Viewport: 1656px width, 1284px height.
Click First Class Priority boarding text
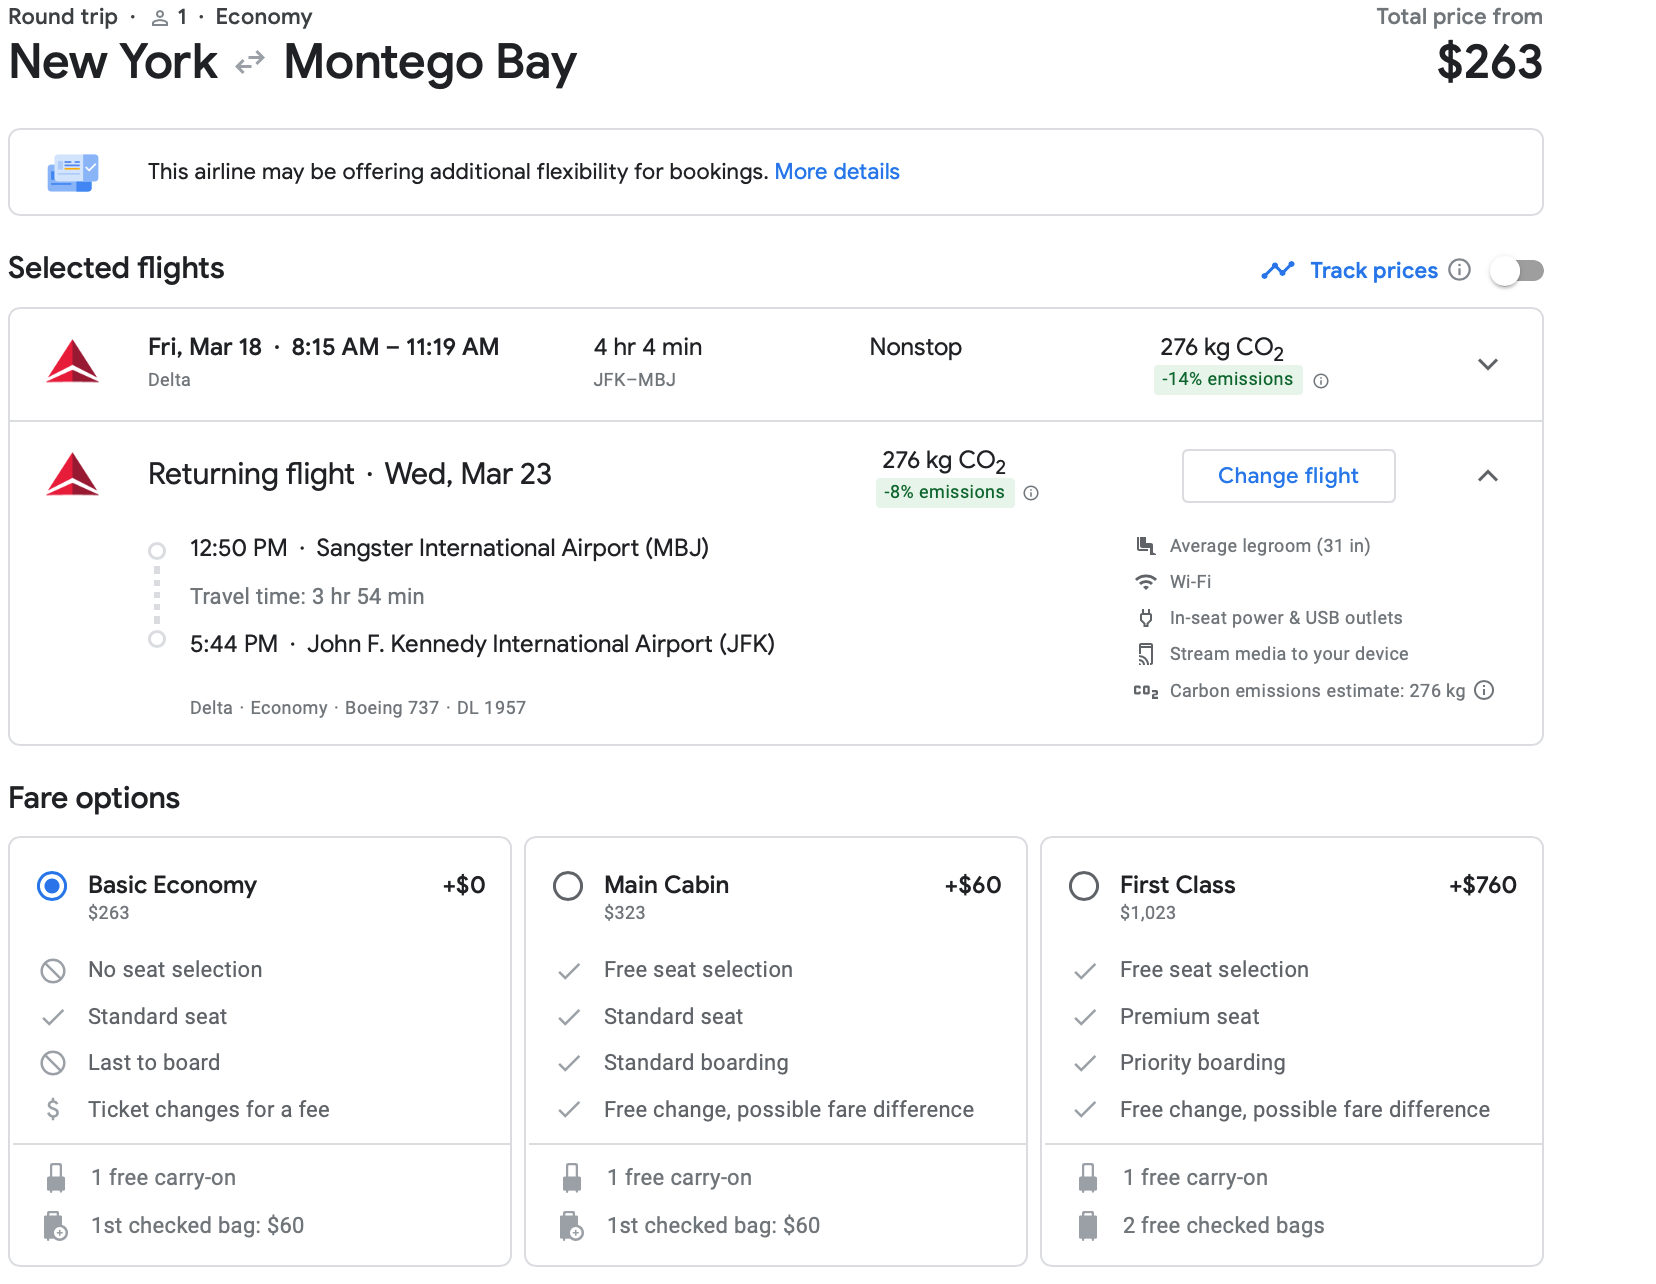click(x=1203, y=1063)
